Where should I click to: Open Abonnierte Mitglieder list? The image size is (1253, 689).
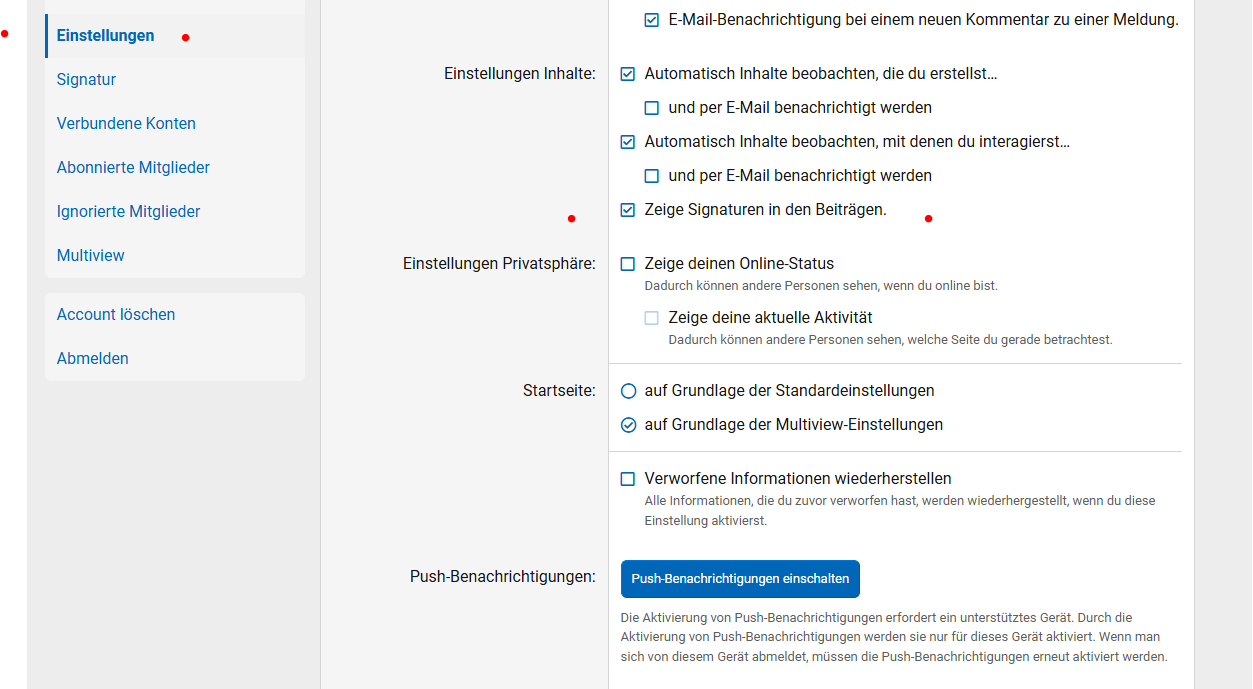(133, 168)
